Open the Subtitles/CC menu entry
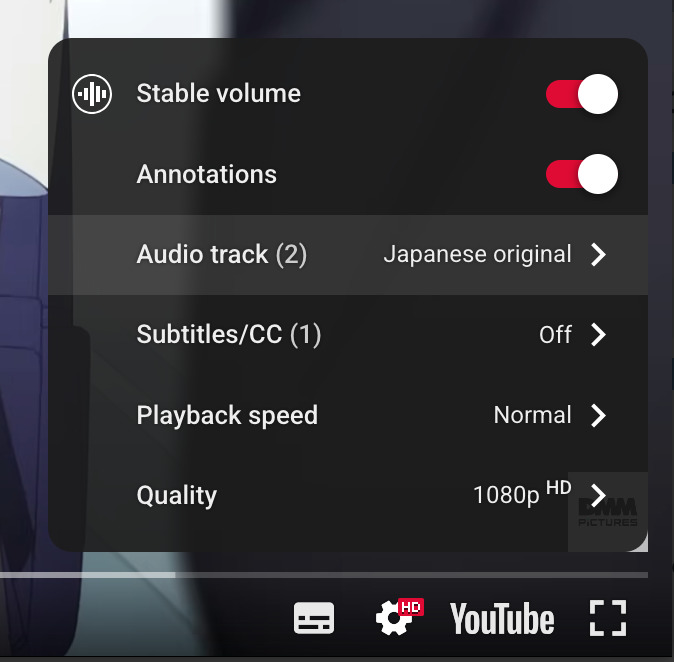Viewport: 674px width, 662px height. [x=228, y=335]
